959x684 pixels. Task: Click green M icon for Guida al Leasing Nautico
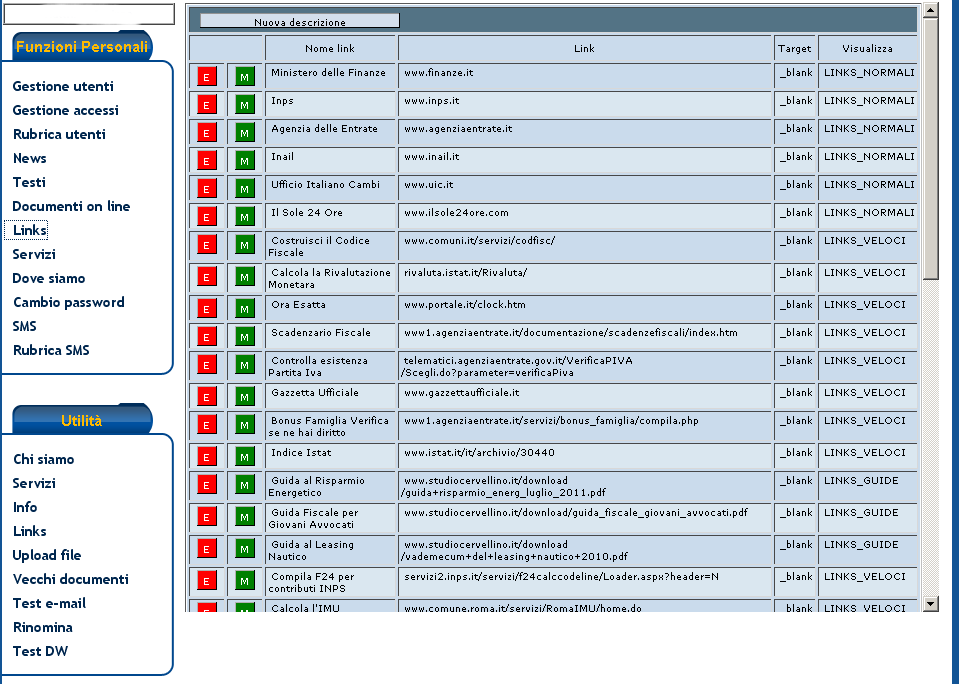pos(245,549)
